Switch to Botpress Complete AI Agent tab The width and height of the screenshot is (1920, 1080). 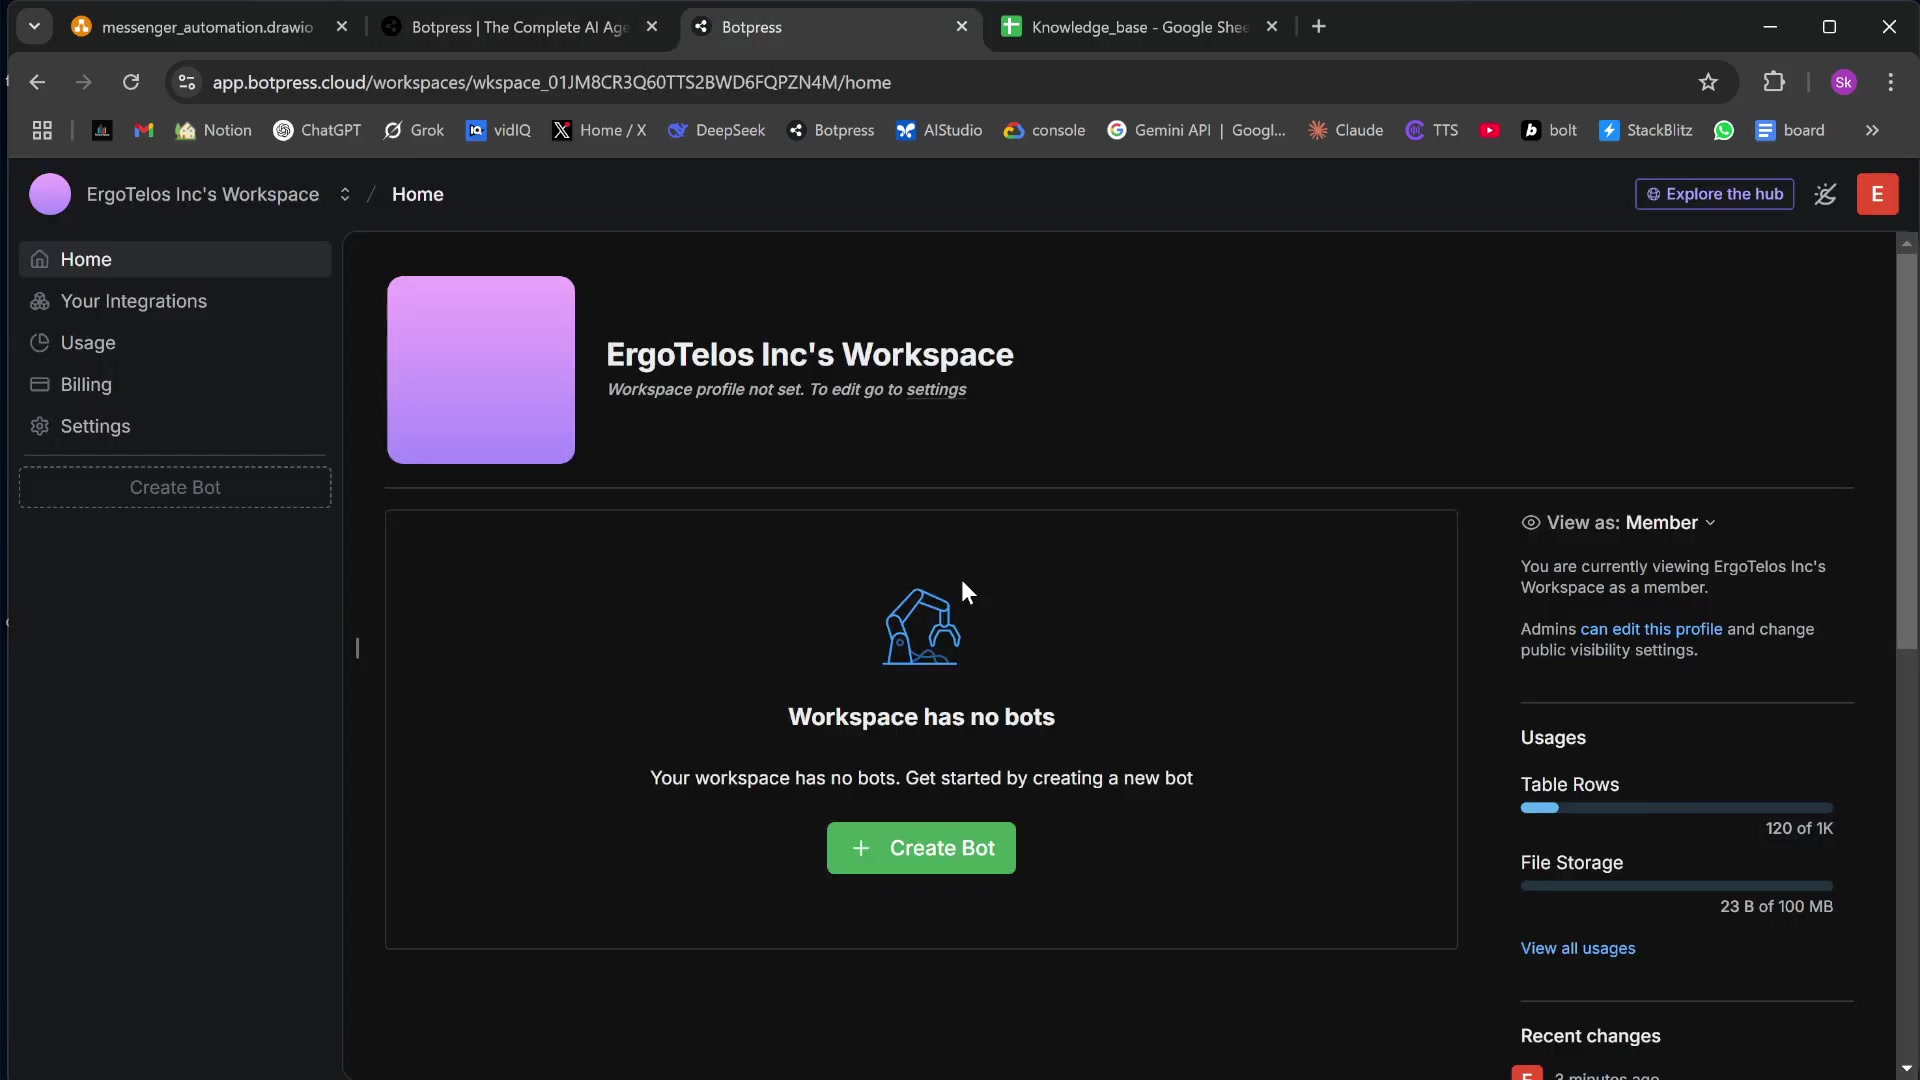[518, 27]
